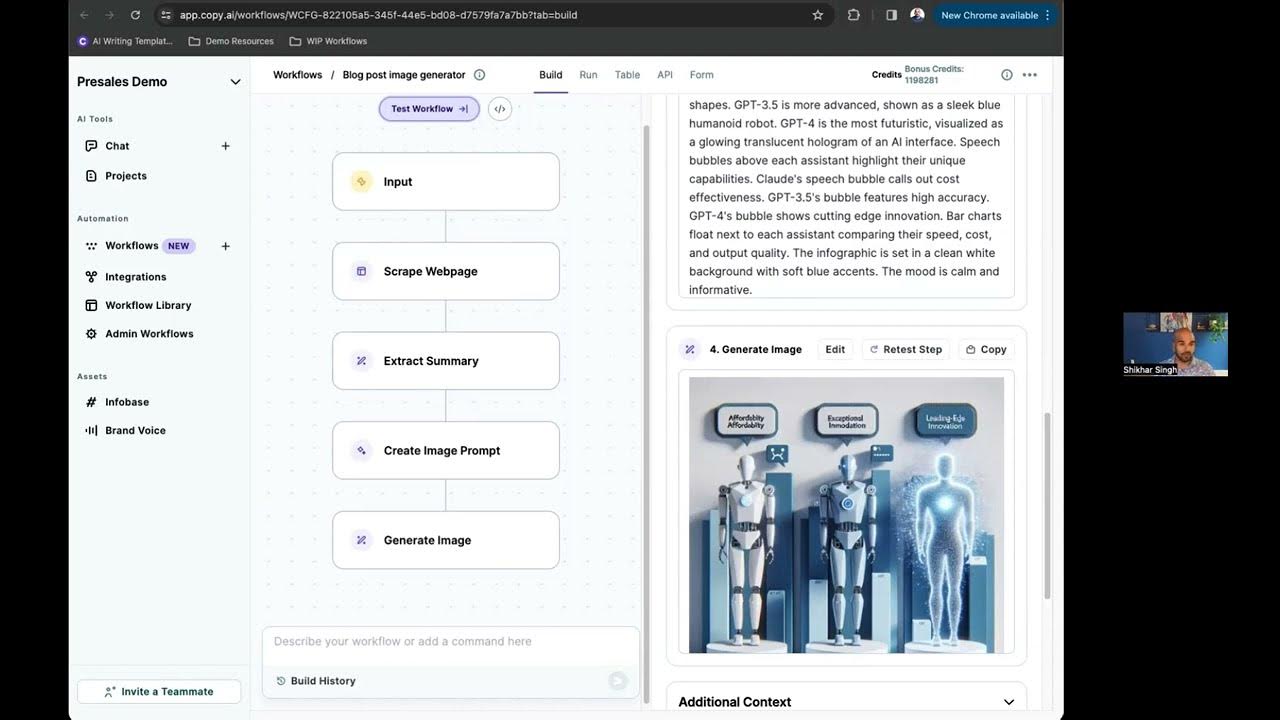Viewport: 1280px width, 720px height.
Task: Expand the Presales Demo workspace dropdown
Action: (235, 82)
